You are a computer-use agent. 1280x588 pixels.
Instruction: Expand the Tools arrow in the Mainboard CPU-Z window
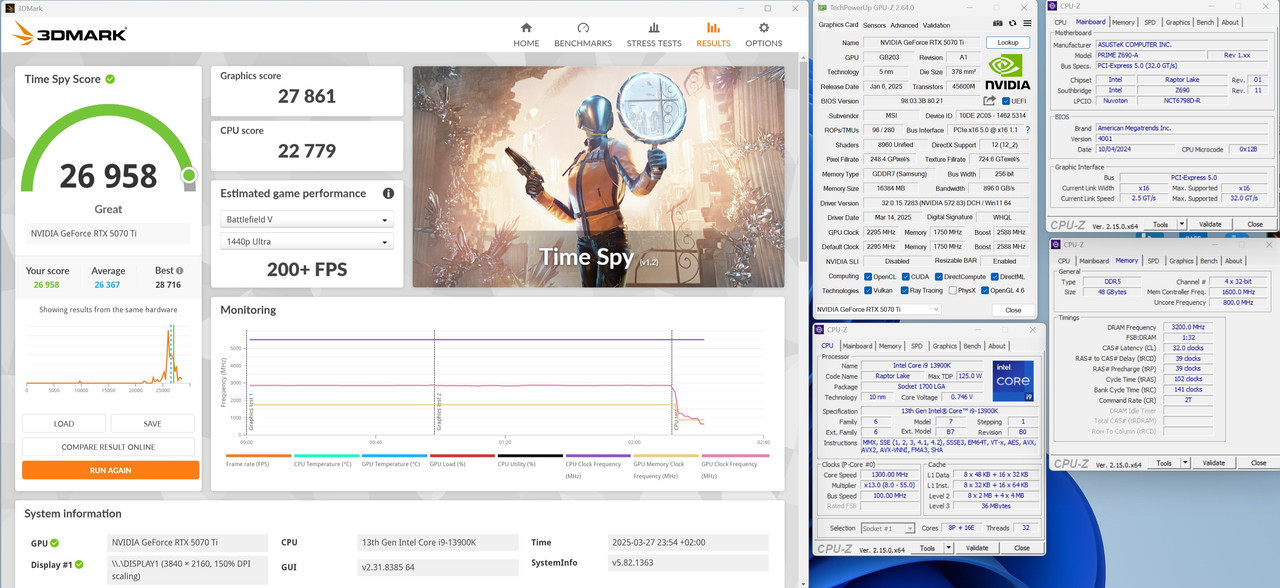[x=1184, y=224]
